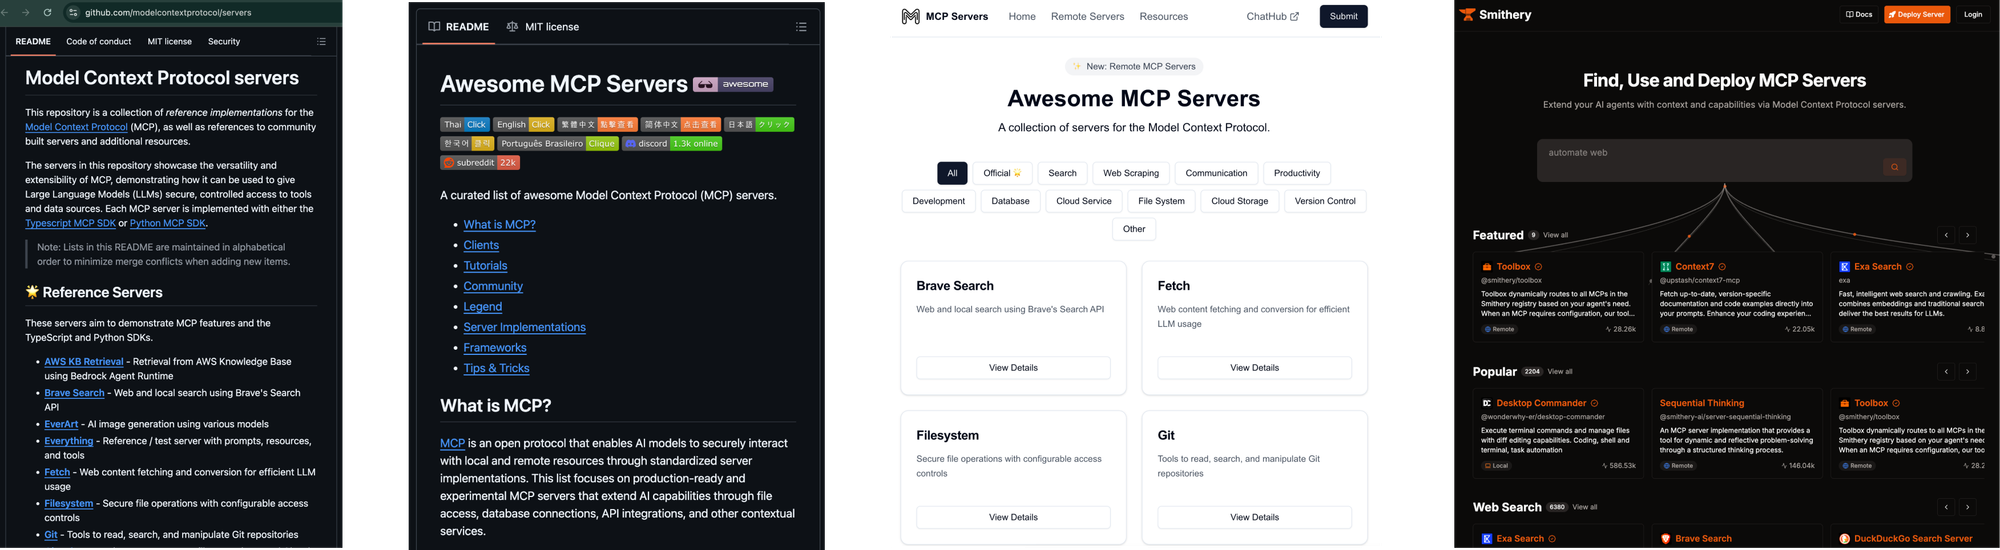Click the MCP Servers logo icon
Screen dimensions: 2000x550
(910, 16)
